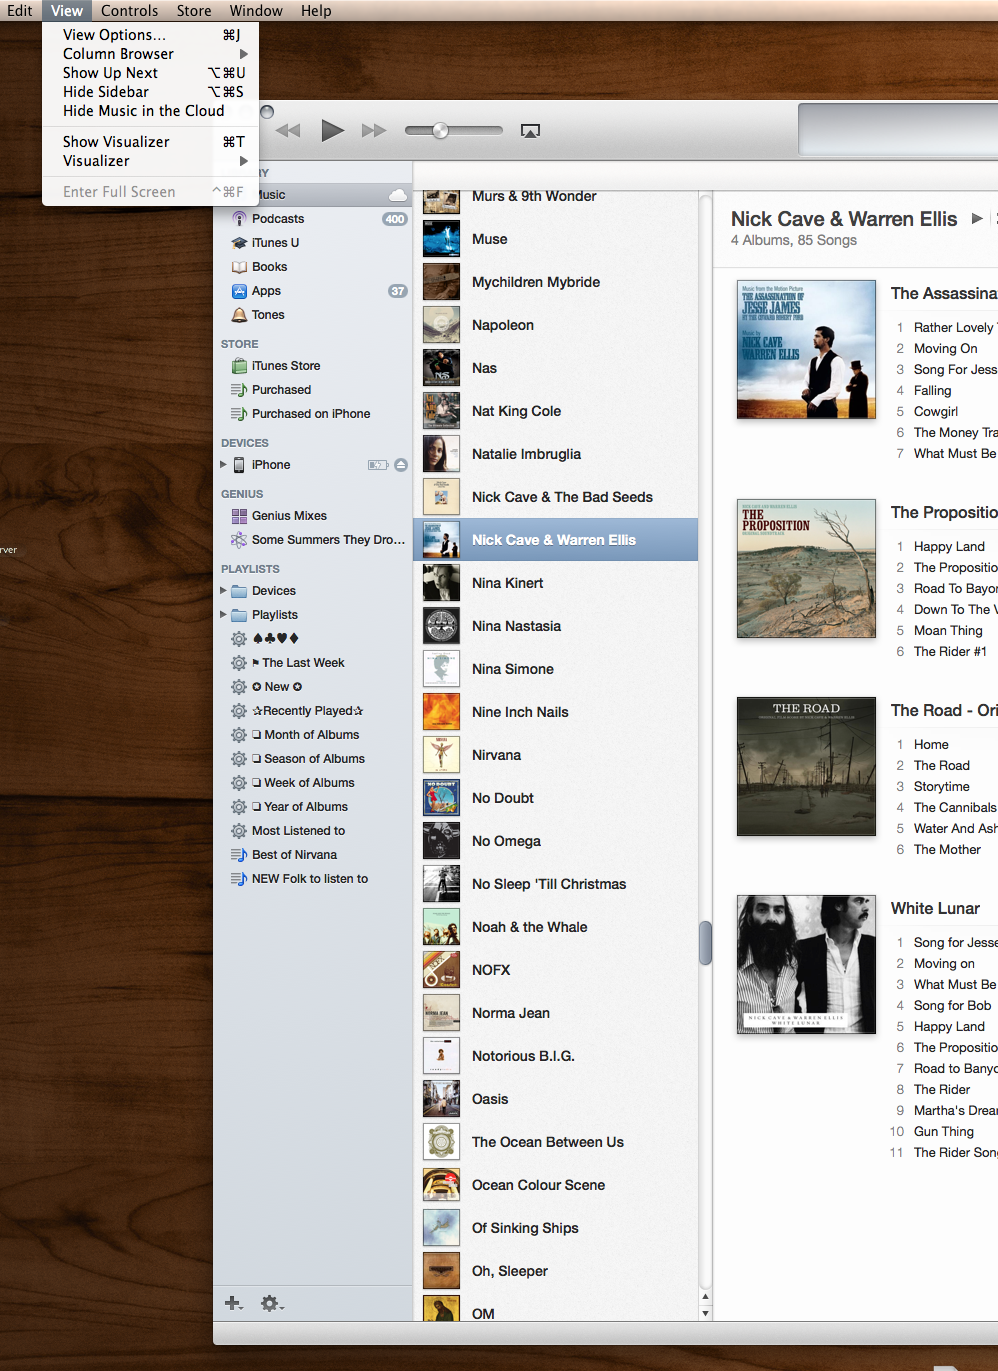Click The Road album artwork
The image size is (998, 1371).
(806, 766)
